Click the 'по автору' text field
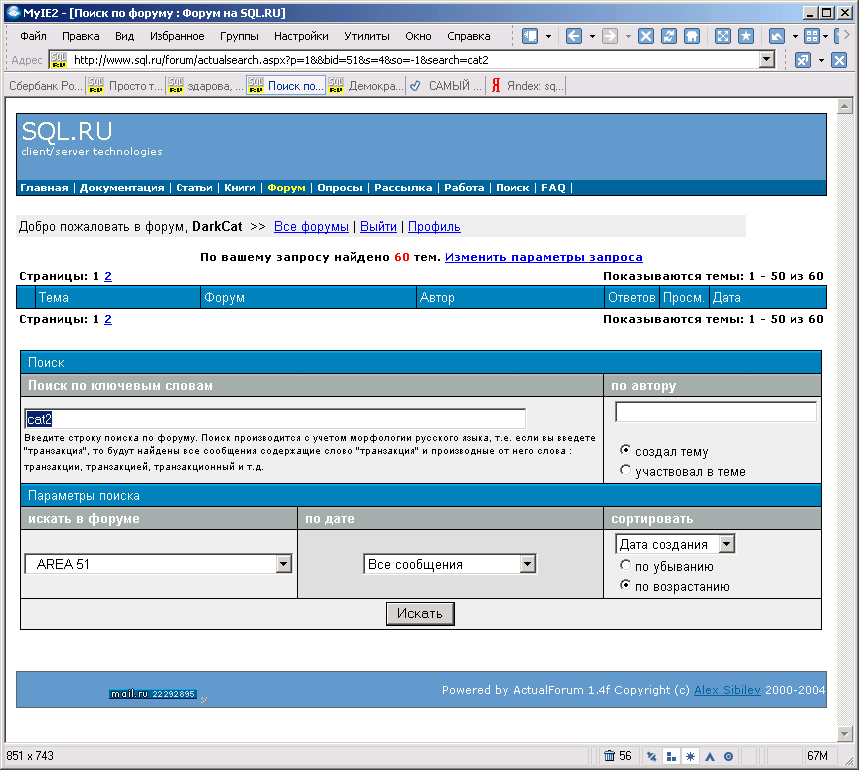This screenshot has height=770, width=859. (x=715, y=412)
